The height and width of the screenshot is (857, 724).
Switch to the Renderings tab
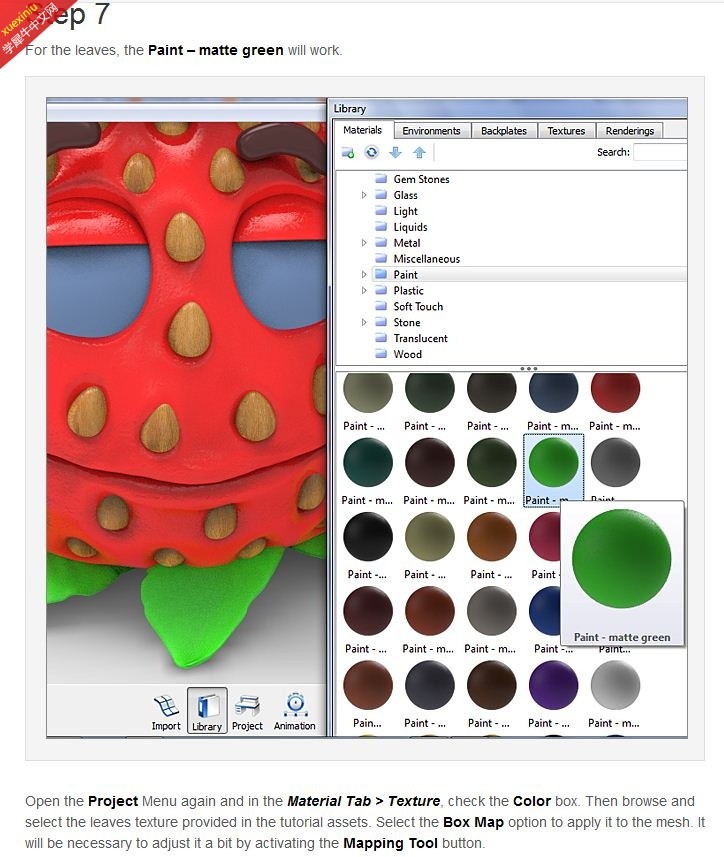(x=629, y=131)
